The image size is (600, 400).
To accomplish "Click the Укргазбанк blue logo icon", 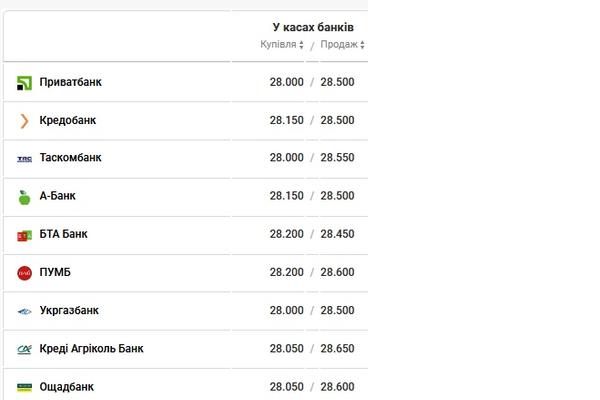I will click(x=24, y=312).
